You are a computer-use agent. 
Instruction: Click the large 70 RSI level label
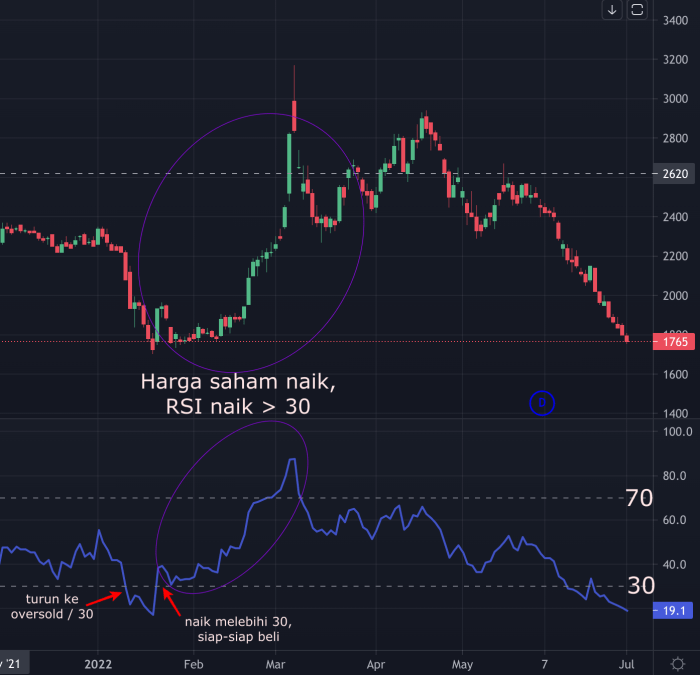point(639,498)
